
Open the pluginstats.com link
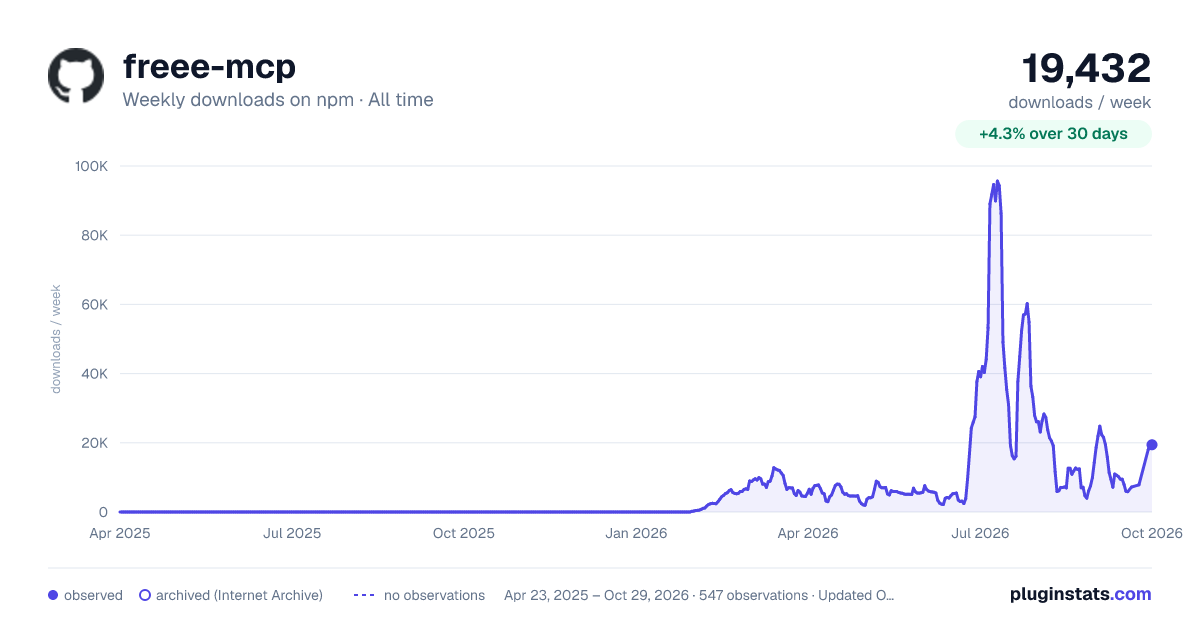(x=1081, y=594)
